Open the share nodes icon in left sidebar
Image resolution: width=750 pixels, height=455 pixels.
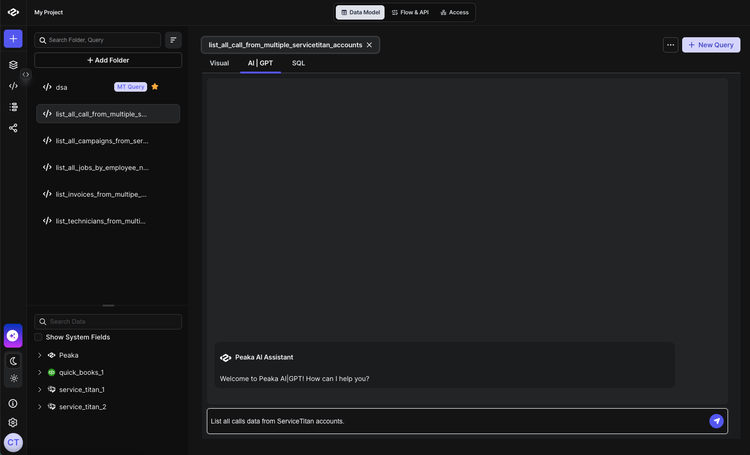[x=13, y=128]
